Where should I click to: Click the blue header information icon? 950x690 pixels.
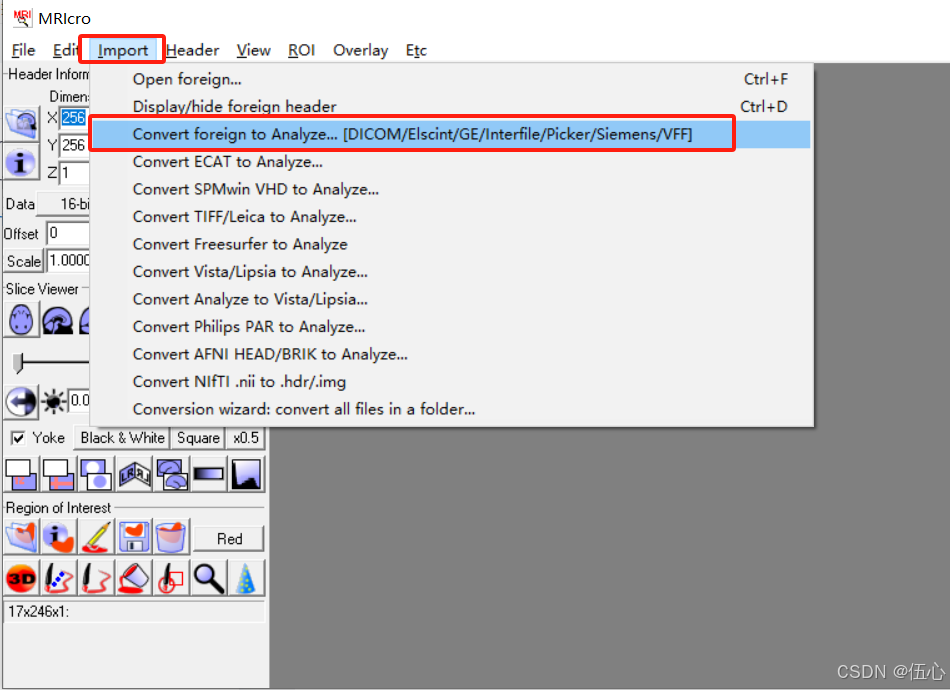click(22, 162)
